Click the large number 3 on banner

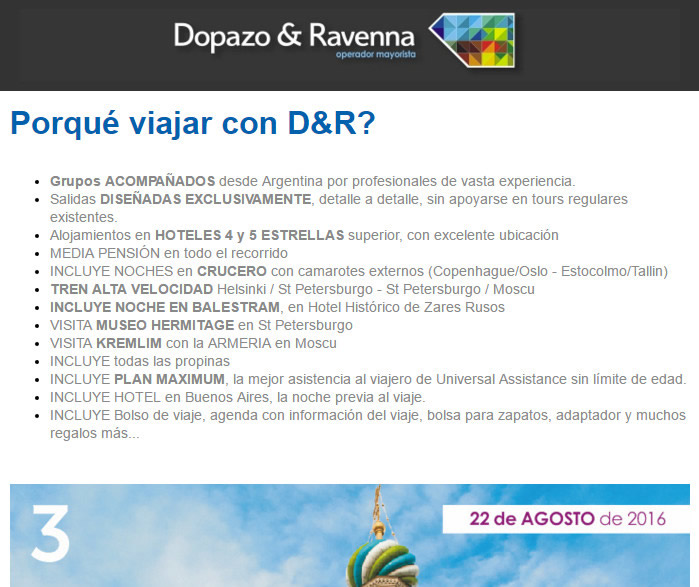coord(50,534)
